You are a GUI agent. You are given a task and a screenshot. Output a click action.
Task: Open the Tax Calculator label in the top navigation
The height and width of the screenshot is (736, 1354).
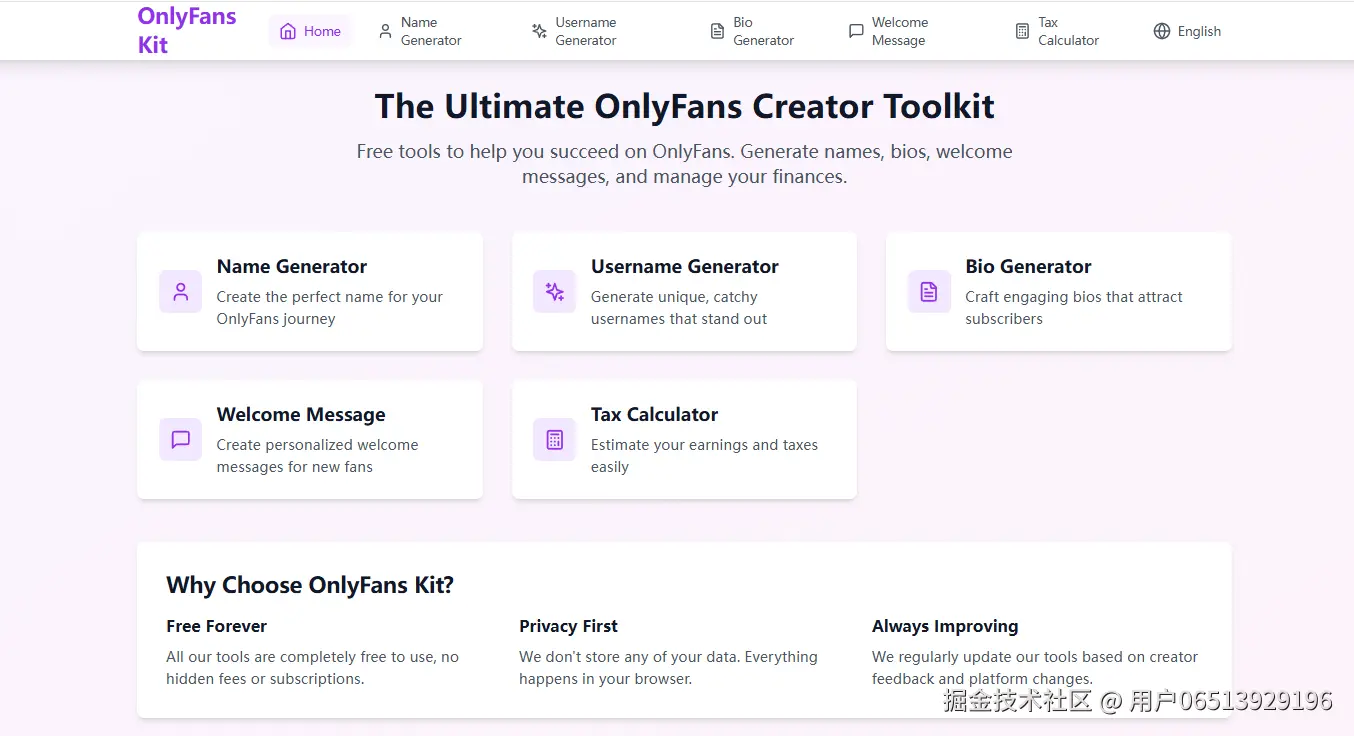tap(1068, 31)
